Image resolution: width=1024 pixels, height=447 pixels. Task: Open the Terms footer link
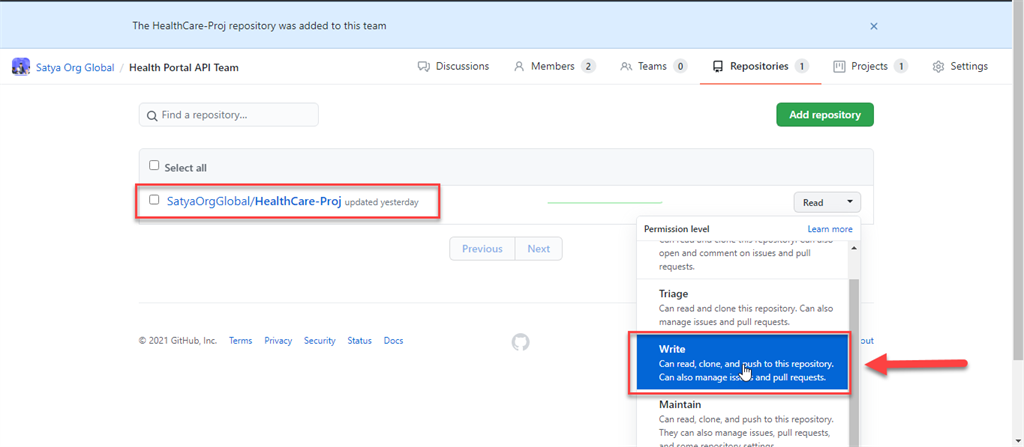[x=240, y=340]
